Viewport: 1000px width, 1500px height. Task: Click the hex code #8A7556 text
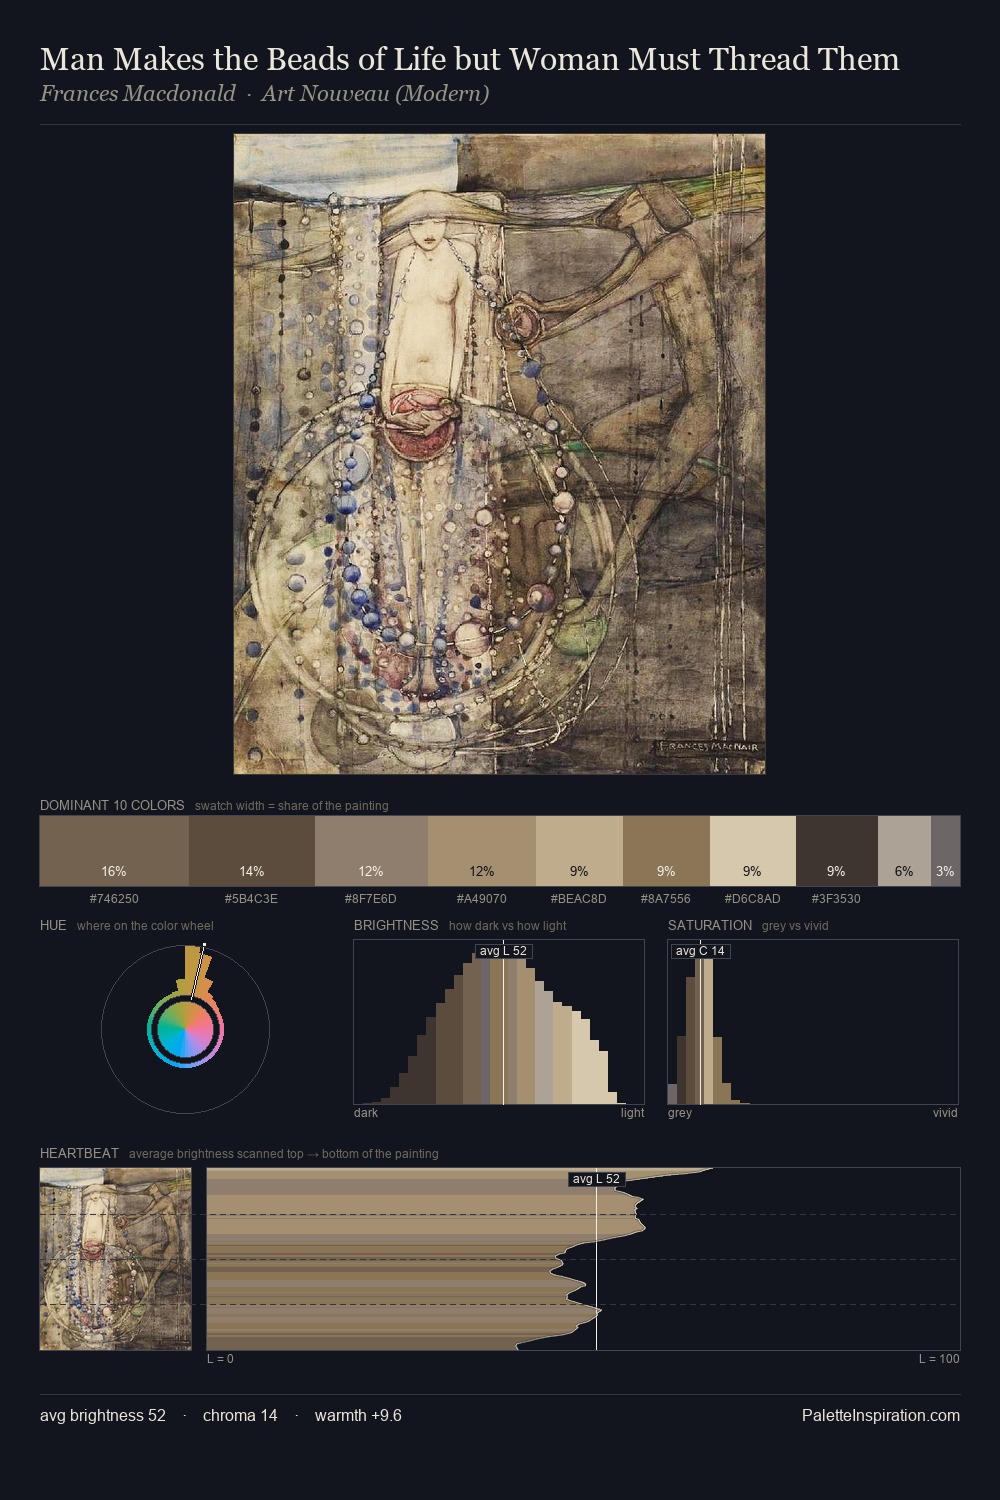(x=665, y=898)
